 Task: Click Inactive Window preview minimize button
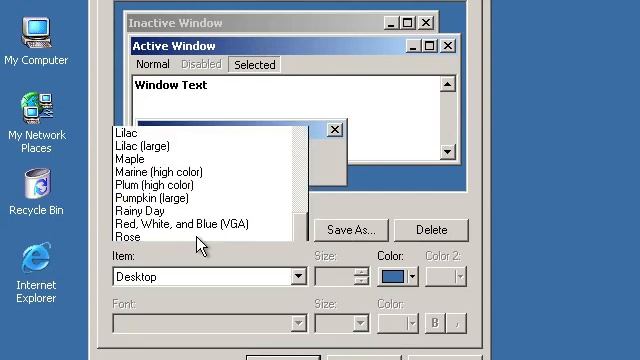[x=391, y=23]
